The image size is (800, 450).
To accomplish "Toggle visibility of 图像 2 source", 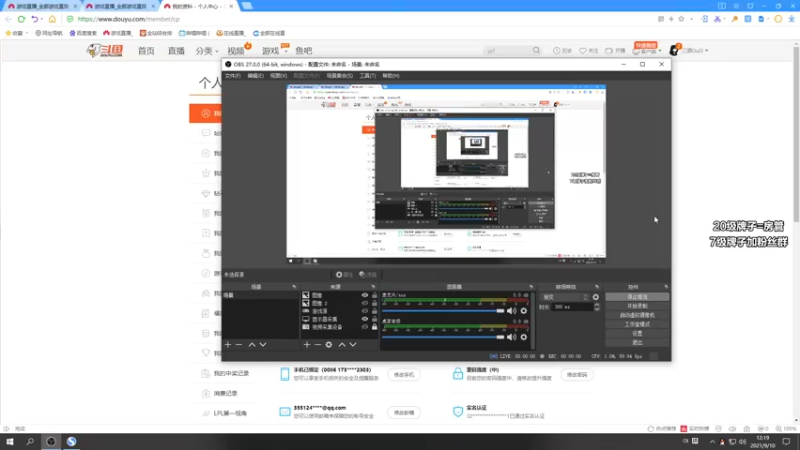I will click(x=365, y=303).
